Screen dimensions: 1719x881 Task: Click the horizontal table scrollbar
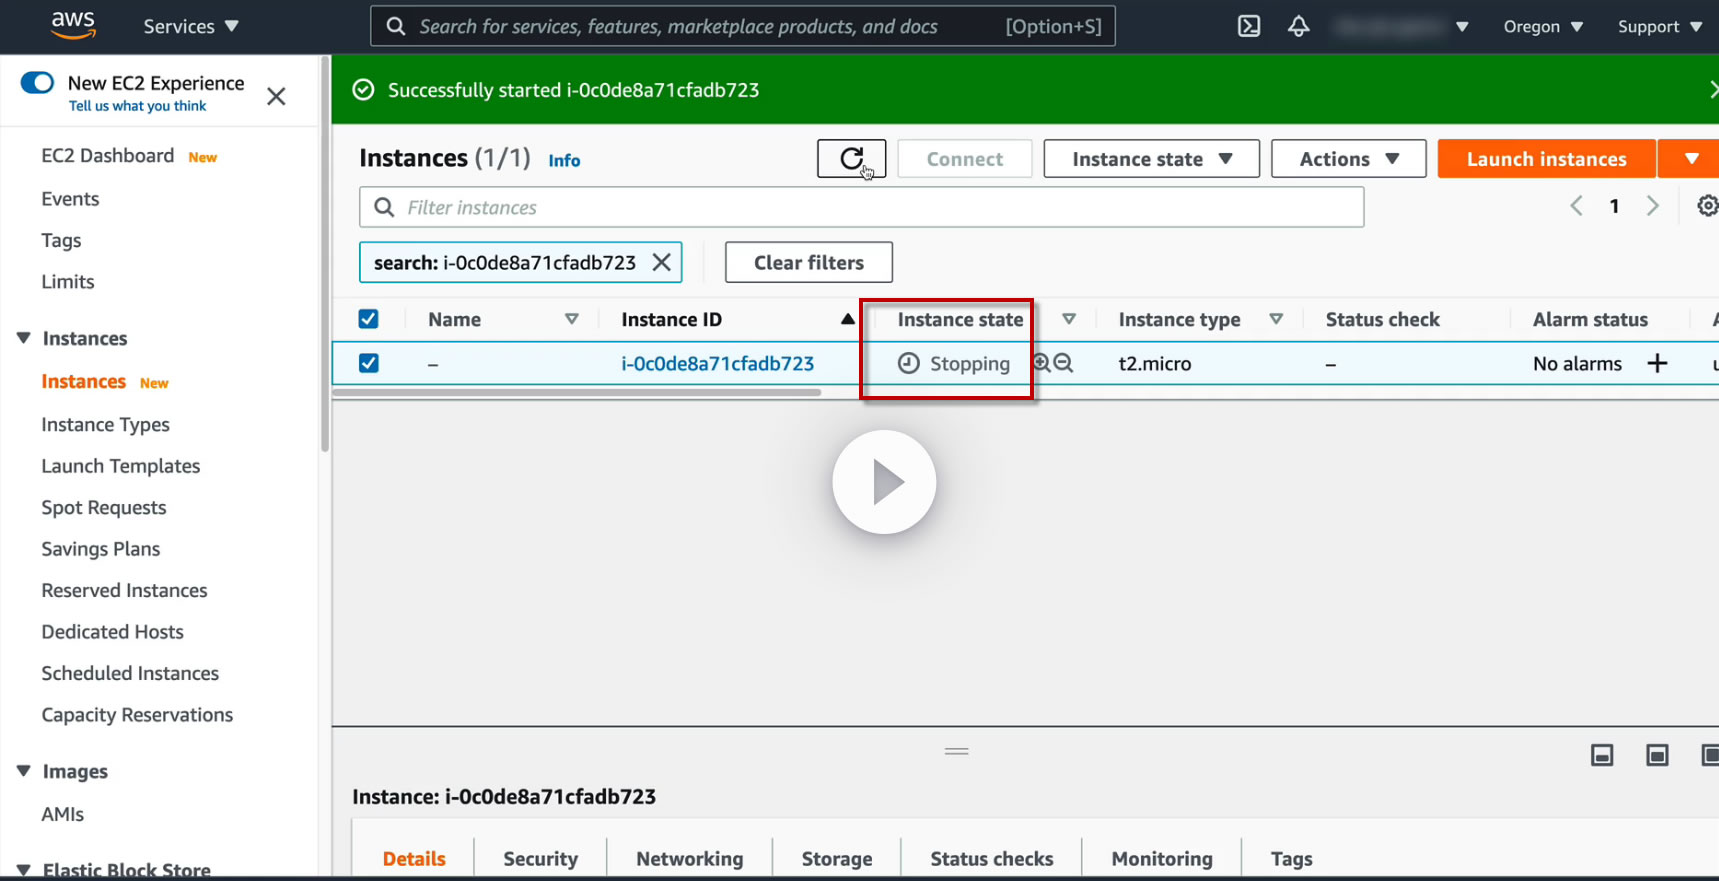576,393
